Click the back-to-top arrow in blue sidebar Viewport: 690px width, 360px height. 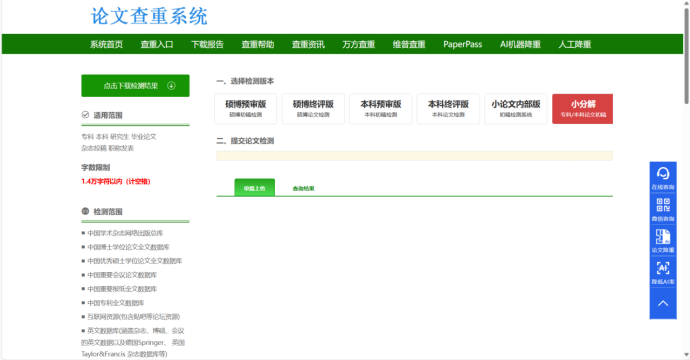pyautogui.click(x=663, y=303)
